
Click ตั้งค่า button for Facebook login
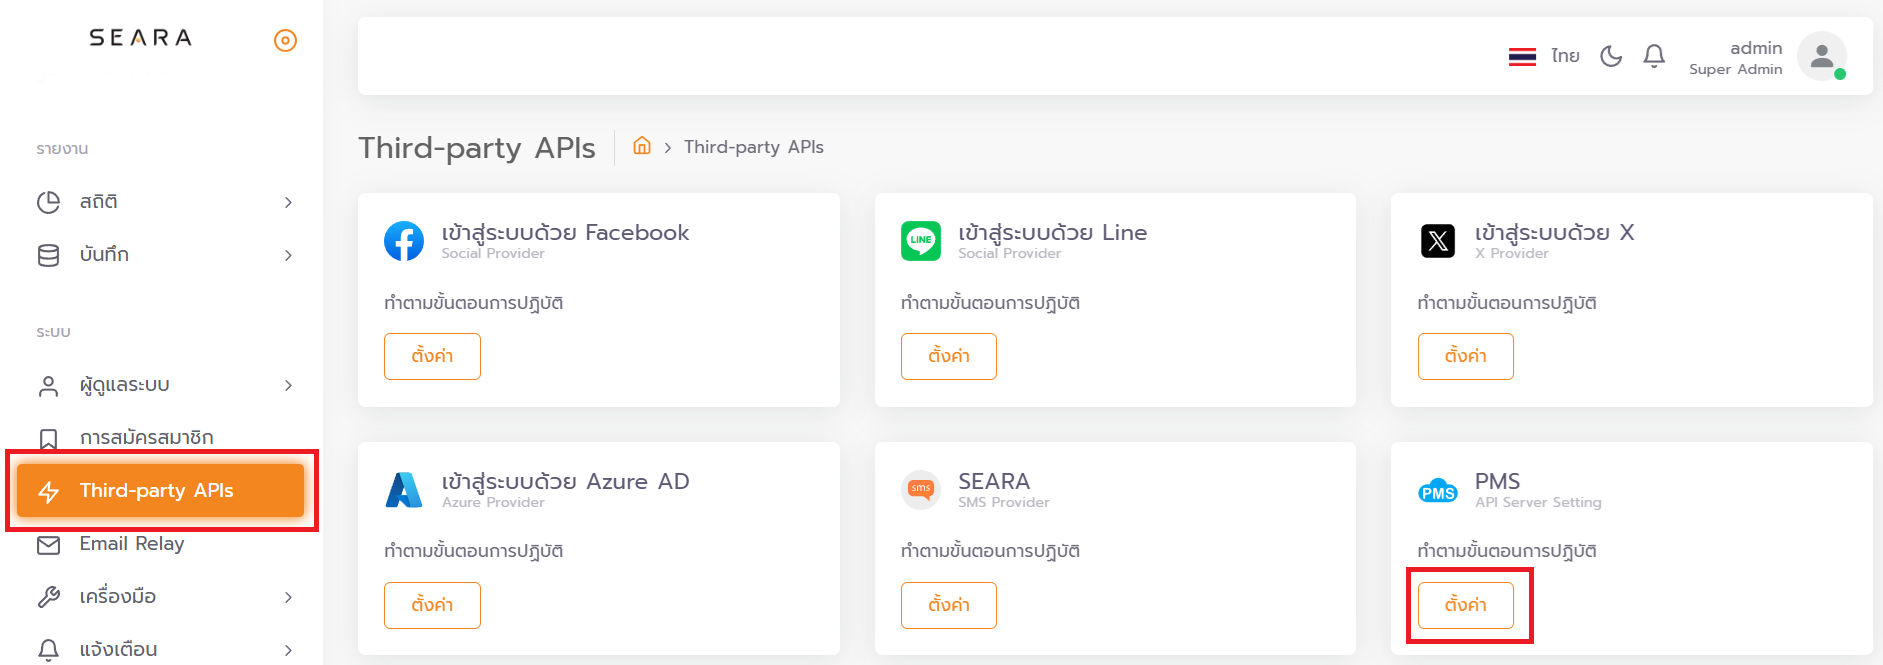(x=432, y=356)
